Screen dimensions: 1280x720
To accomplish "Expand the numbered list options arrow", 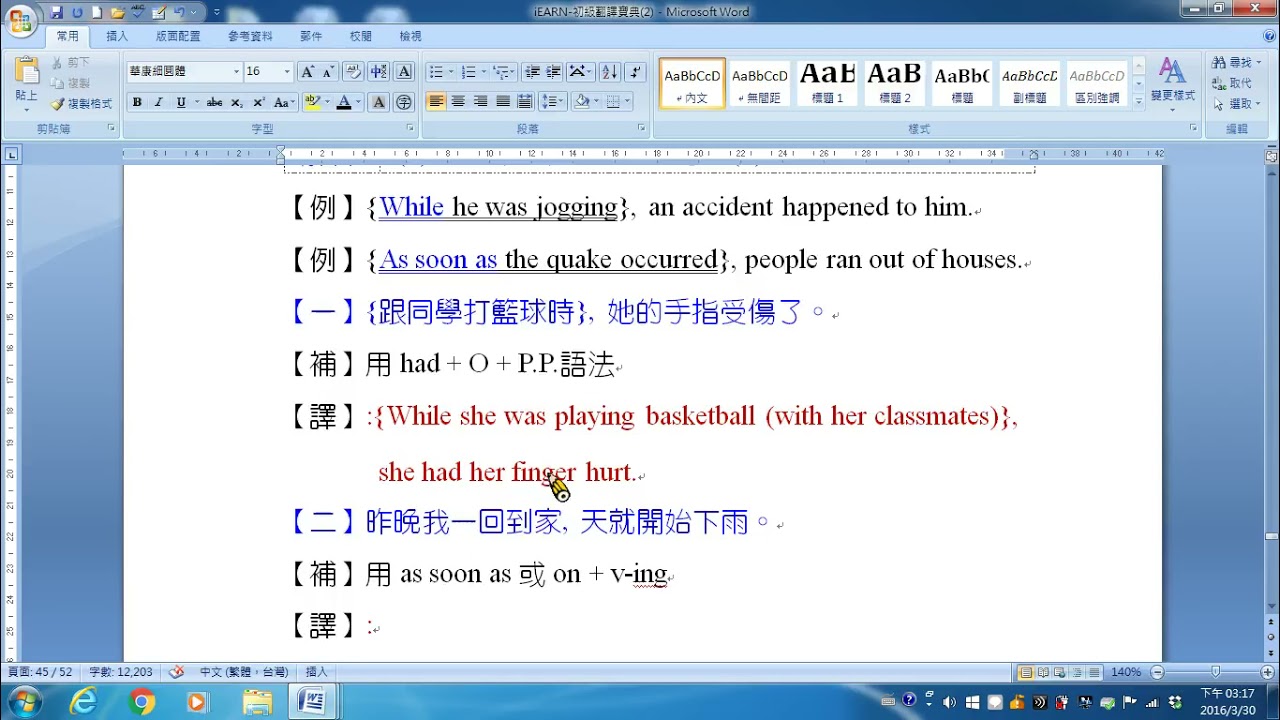I will [485, 72].
